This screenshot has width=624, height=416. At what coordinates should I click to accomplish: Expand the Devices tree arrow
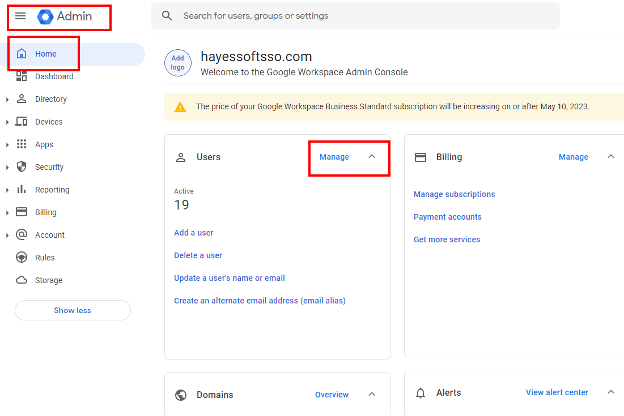point(7,122)
